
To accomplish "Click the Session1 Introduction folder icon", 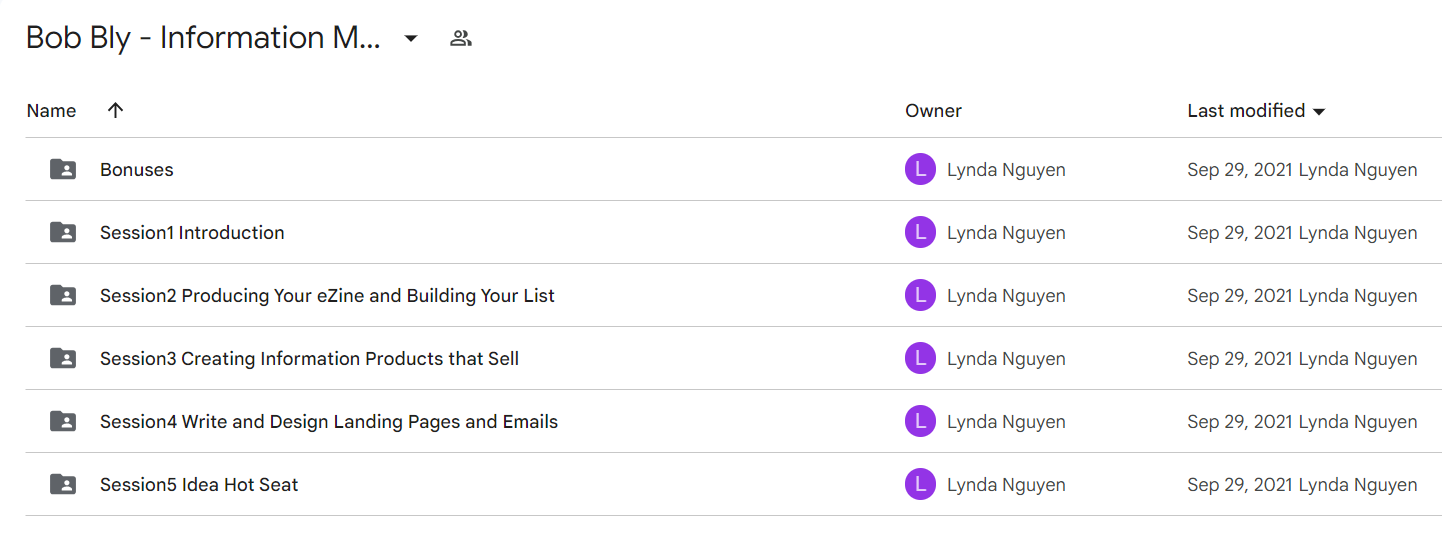I will [63, 232].
